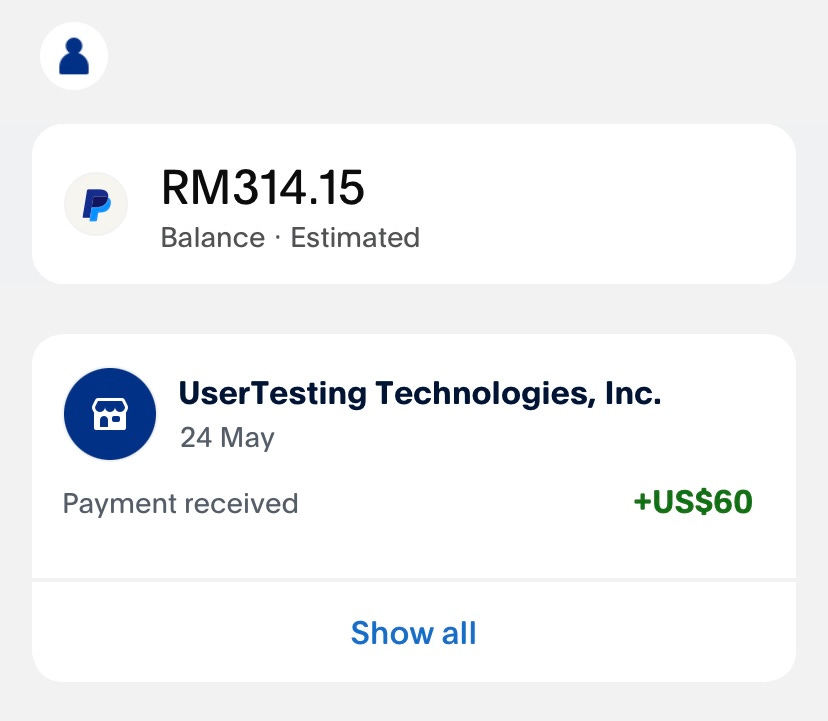Open the RM314.15 balance amount
Screen dimensions: 828x721
(262, 187)
